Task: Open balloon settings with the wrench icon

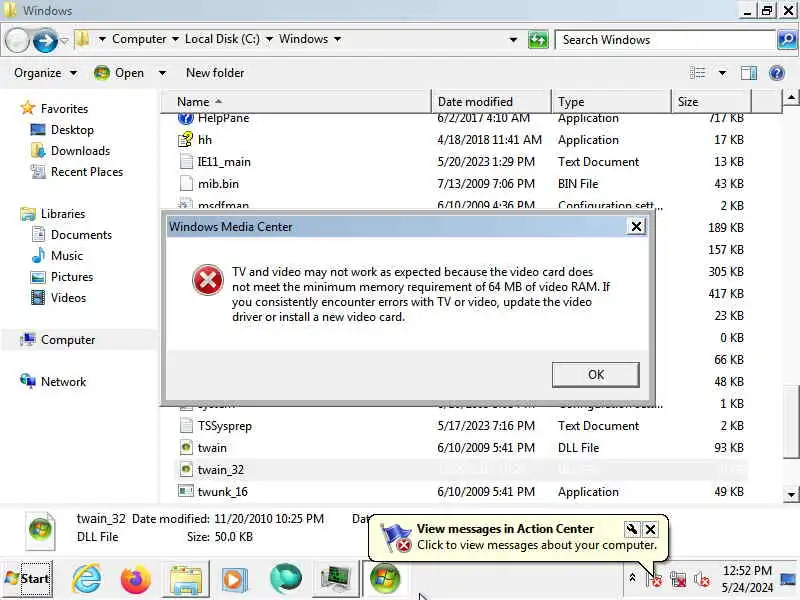Action: click(x=631, y=529)
